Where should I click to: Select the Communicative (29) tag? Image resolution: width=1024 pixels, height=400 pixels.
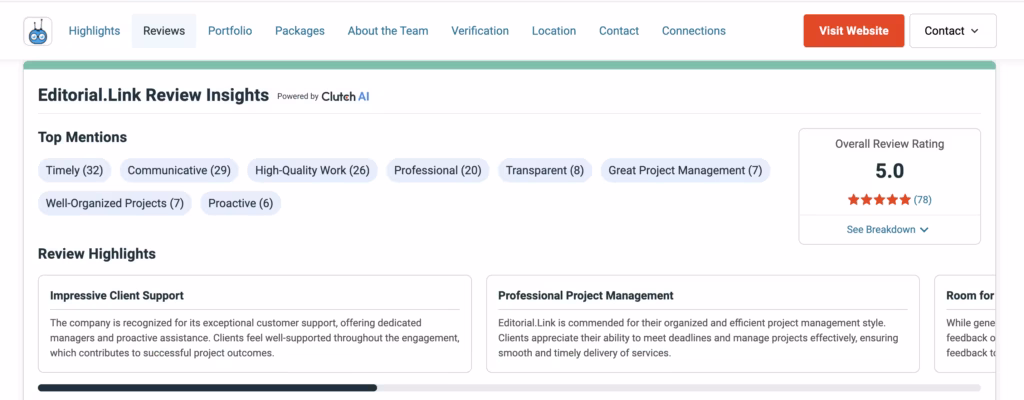pyautogui.click(x=179, y=171)
